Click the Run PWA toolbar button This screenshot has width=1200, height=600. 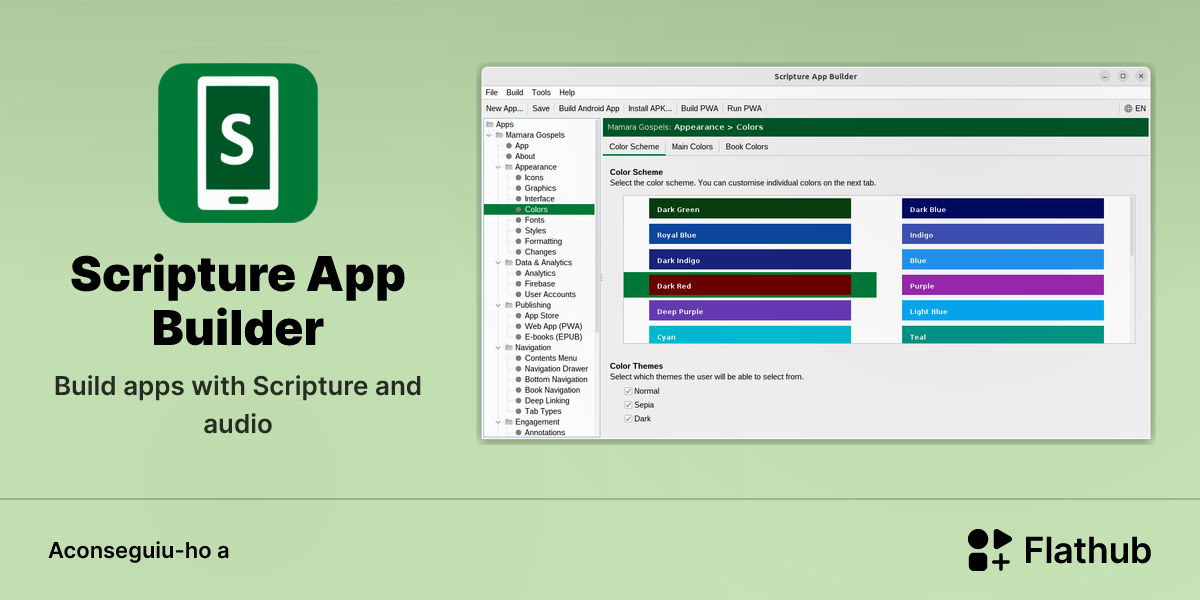[x=744, y=108]
